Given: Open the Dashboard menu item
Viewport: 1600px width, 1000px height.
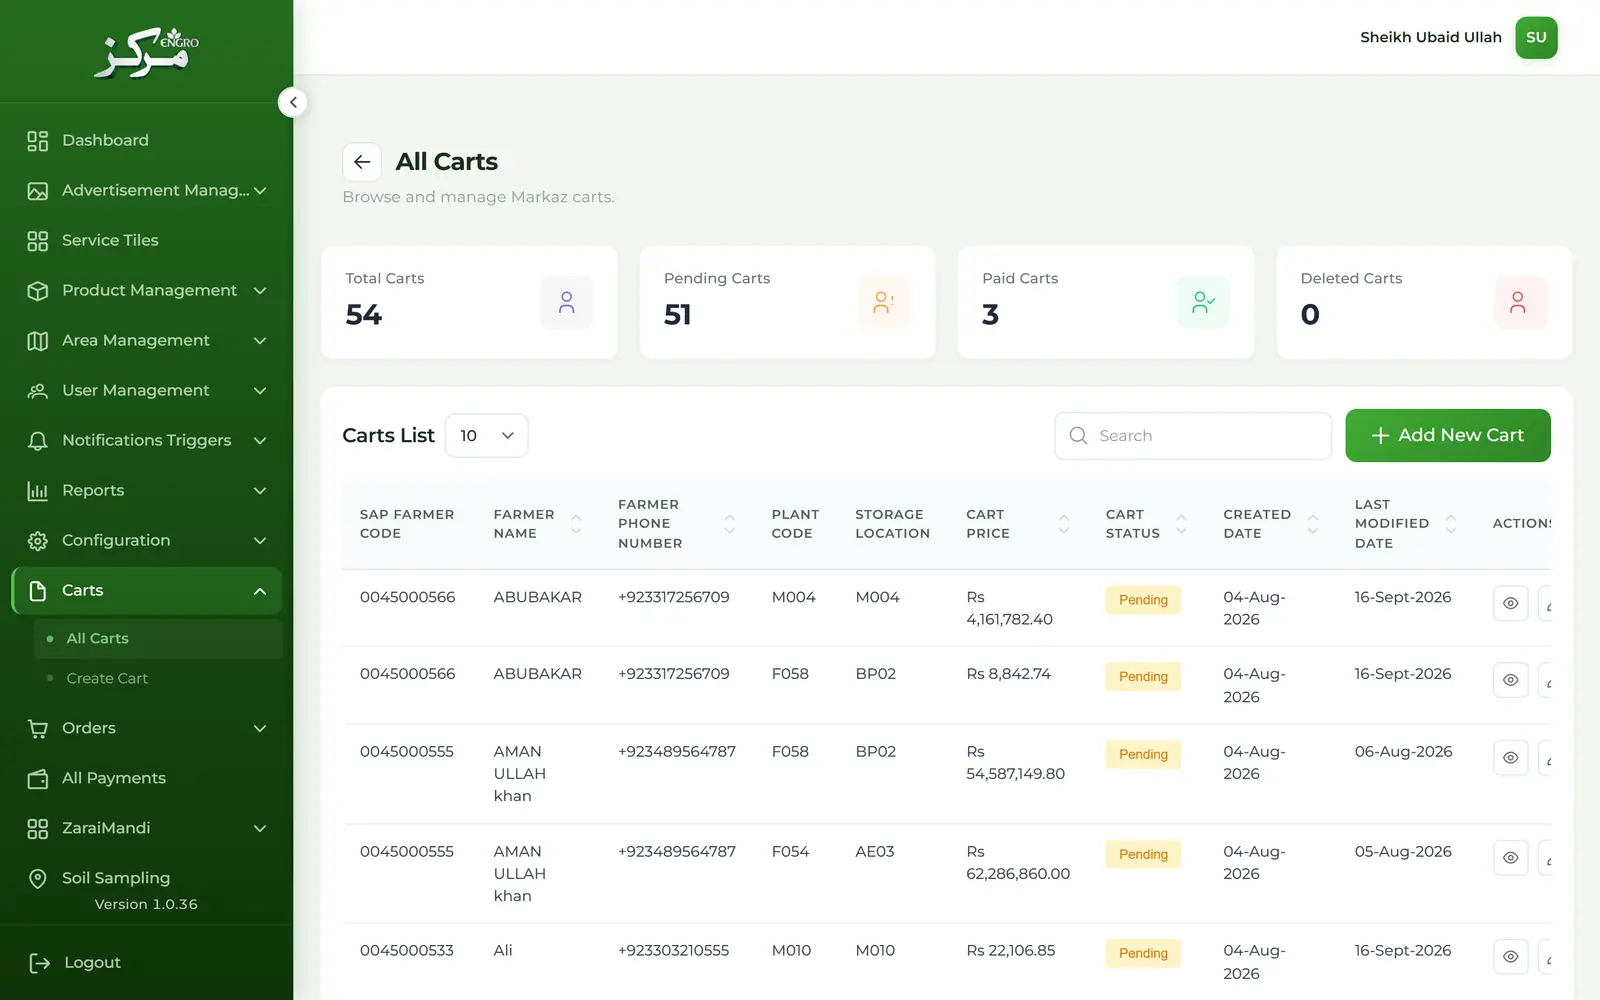Looking at the screenshot, I should 146,141.
